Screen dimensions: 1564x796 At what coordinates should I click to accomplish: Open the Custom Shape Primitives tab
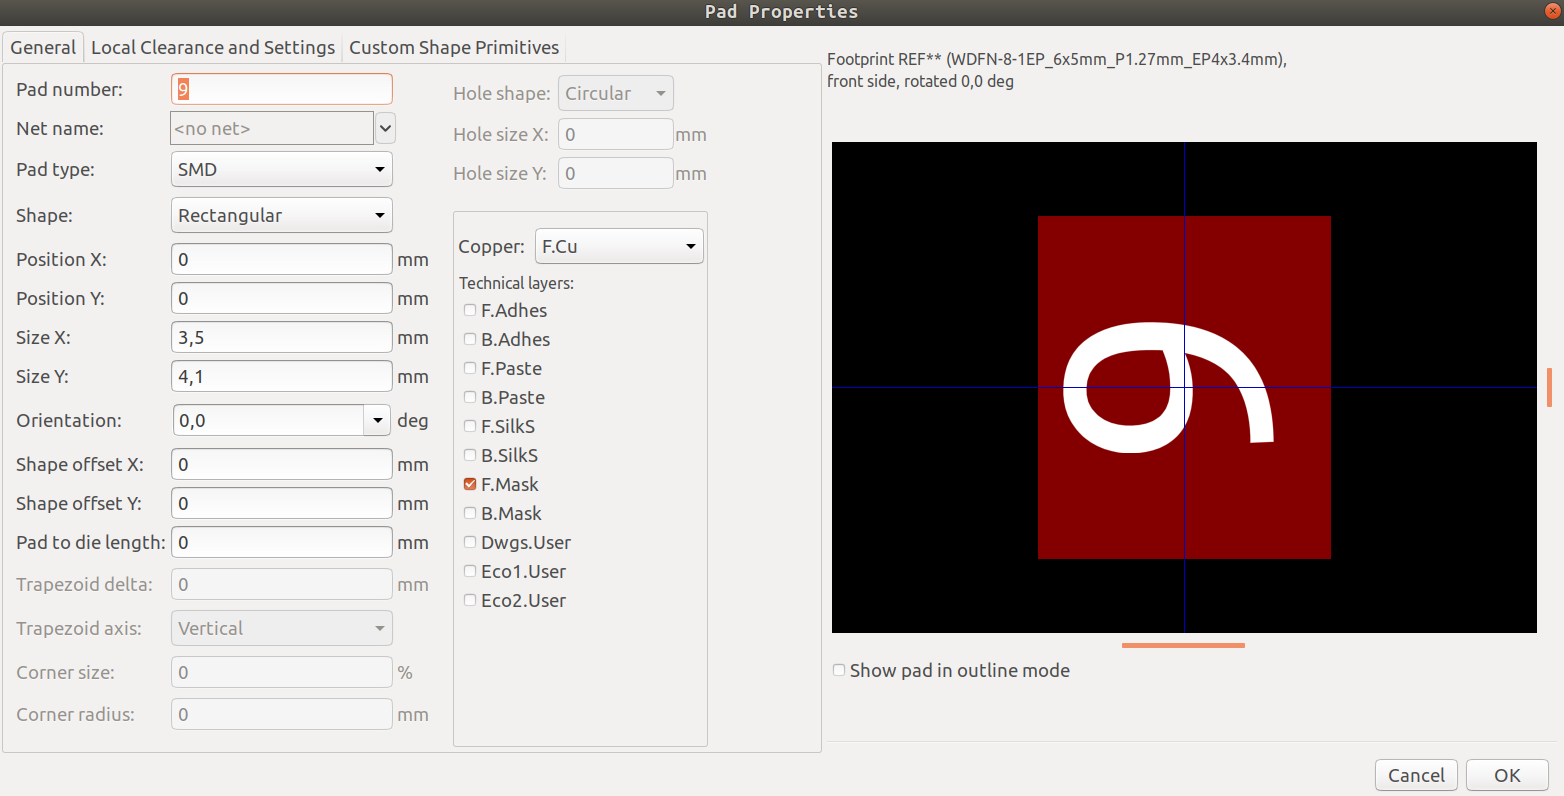click(454, 47)
